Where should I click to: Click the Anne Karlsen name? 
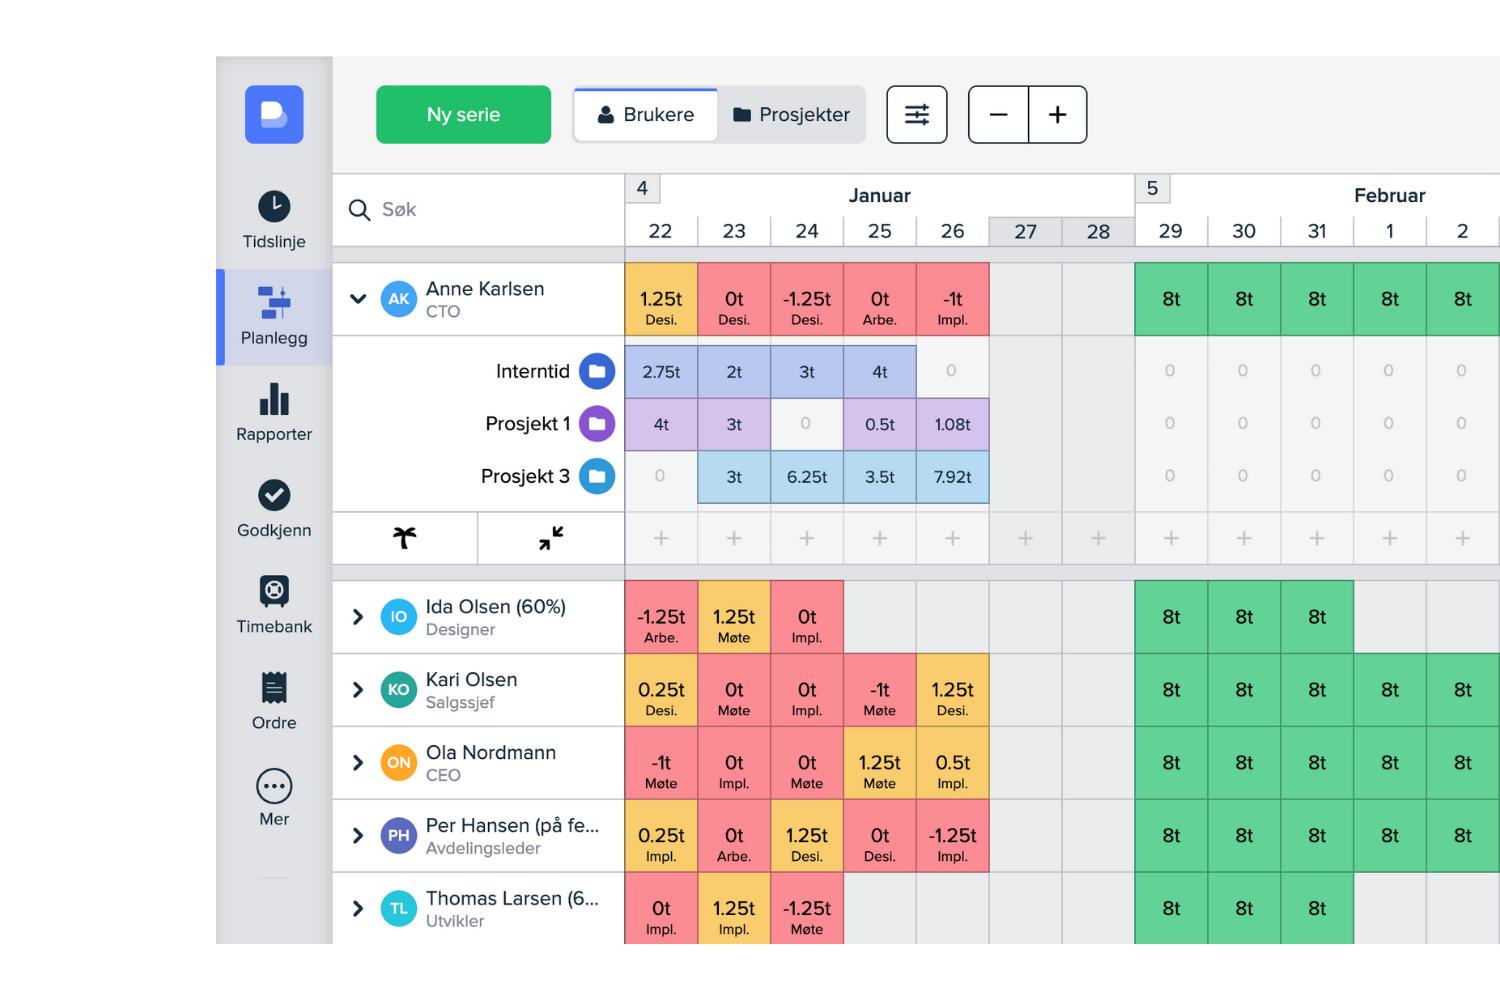pyautogui.click(x=485, y=289)
